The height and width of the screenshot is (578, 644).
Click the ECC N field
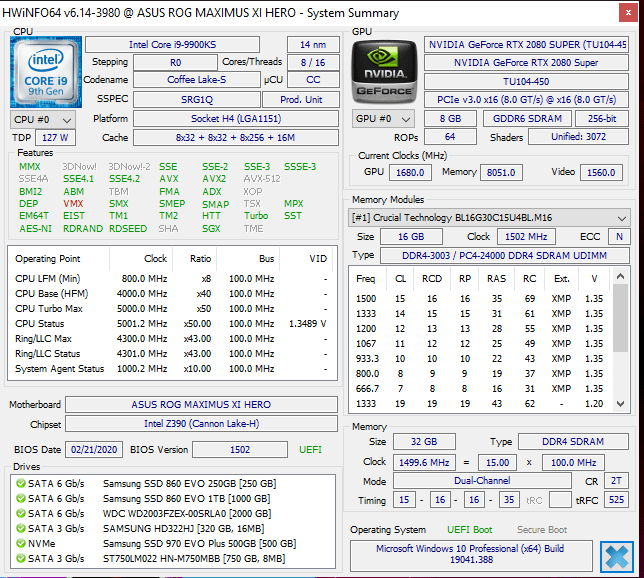click(619, 237)
